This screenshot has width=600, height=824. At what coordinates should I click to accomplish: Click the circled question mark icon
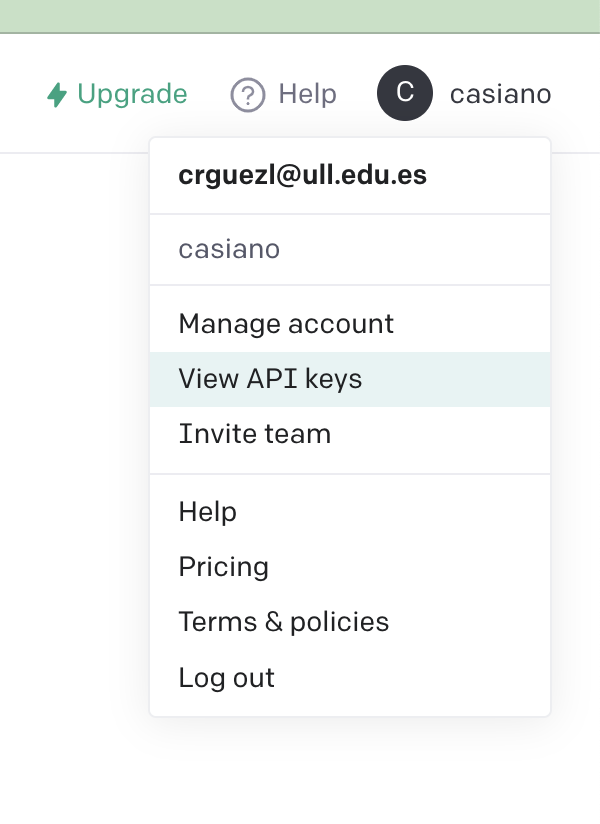(247, 95)
